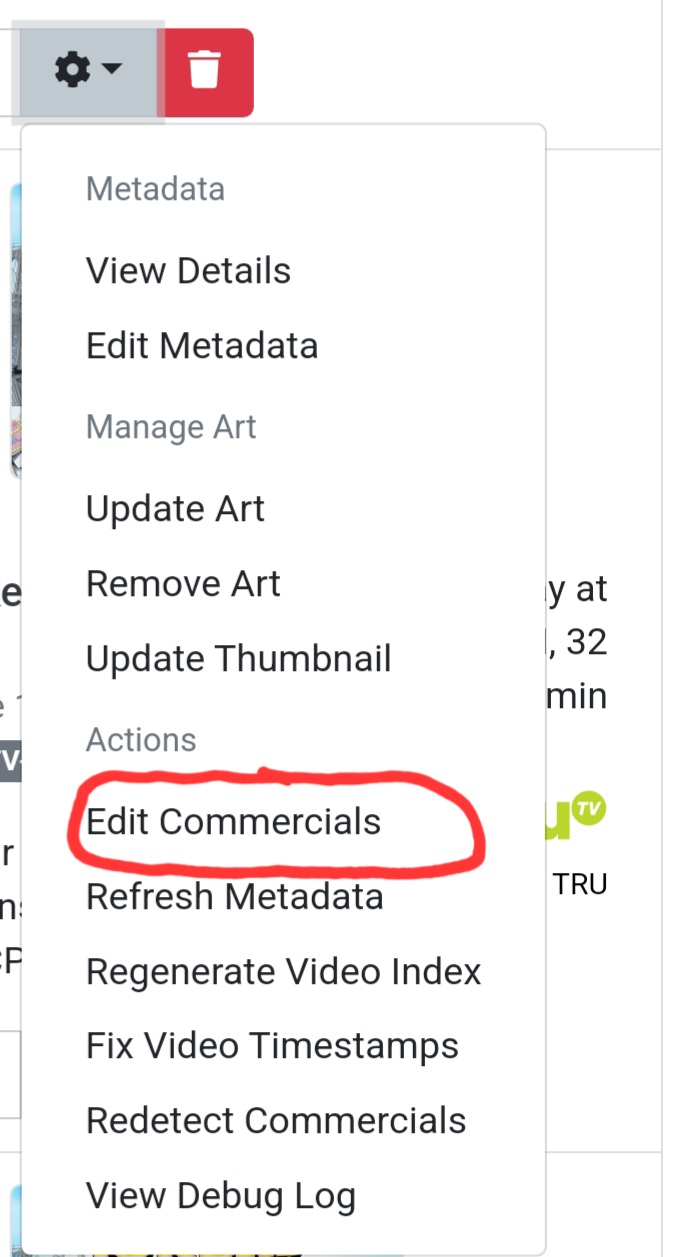The image size is (700, 1257).
Task: Click the red trash delete button
Action: tap(205, 72)
